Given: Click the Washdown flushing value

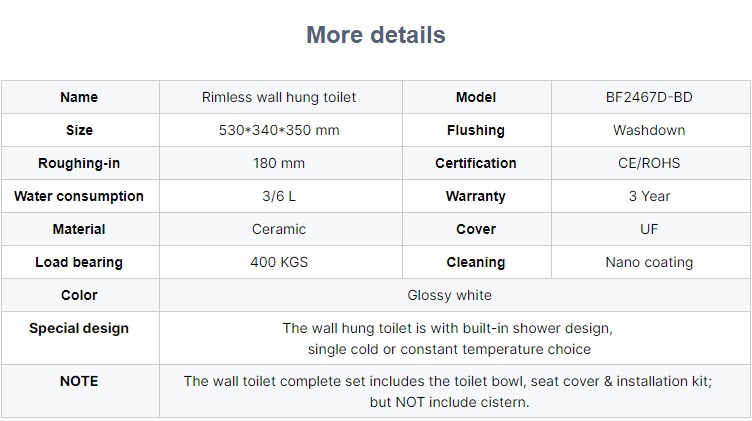Looking at the screenshot, I should 649,130.
